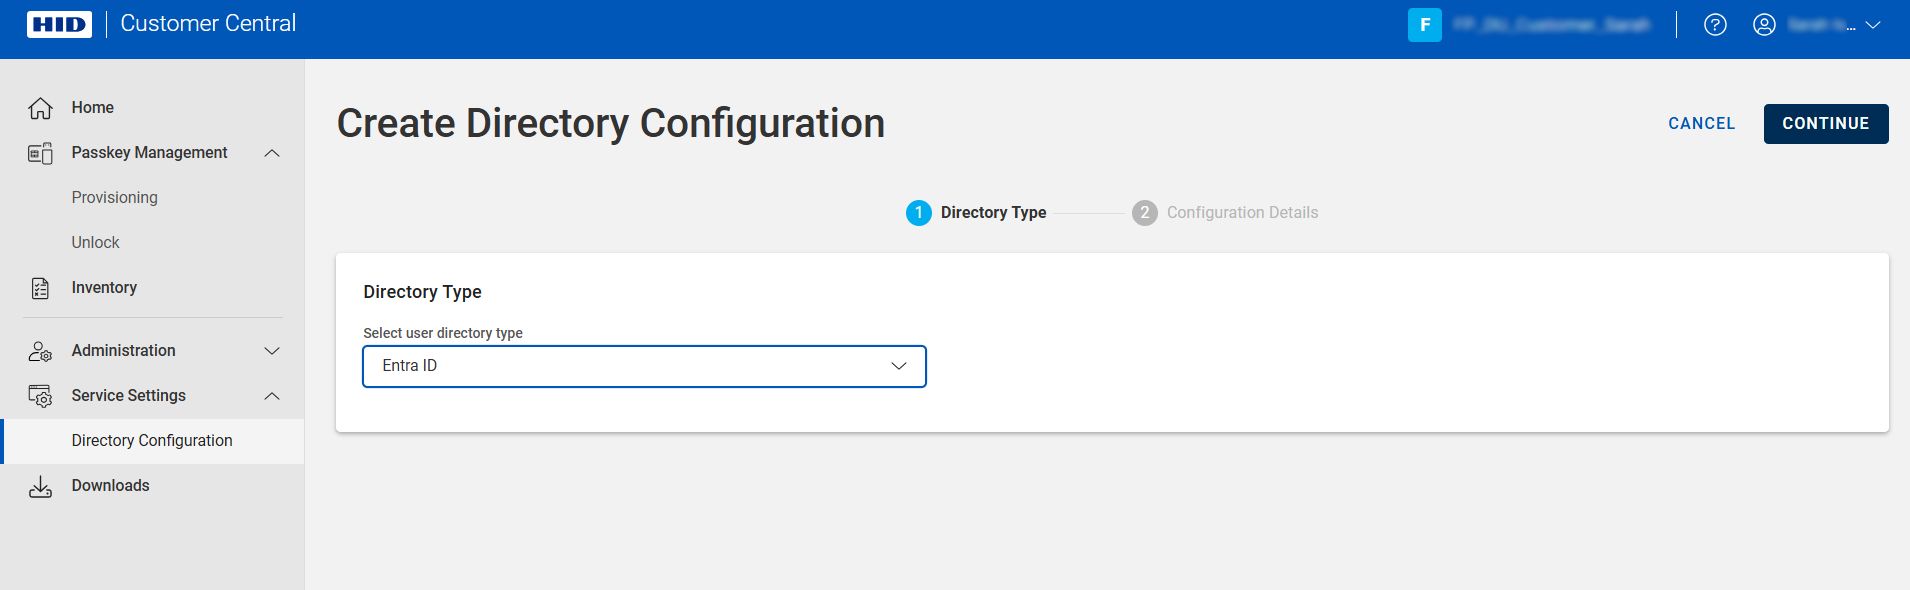Open the user directory type dropdown
The image size is (1910, 590).
click(644, 366)
